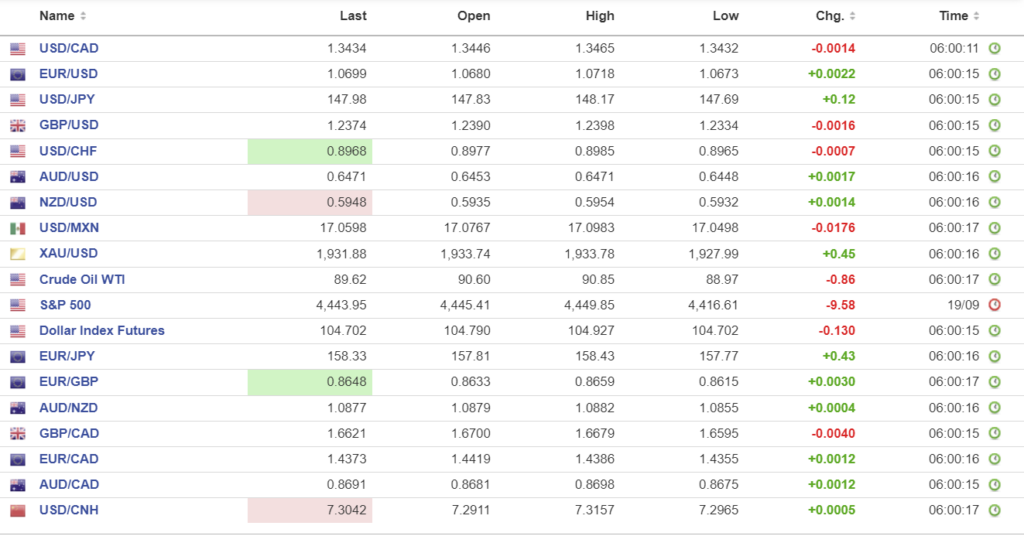Open the Dollar Index Futures link

click(101, 330)
